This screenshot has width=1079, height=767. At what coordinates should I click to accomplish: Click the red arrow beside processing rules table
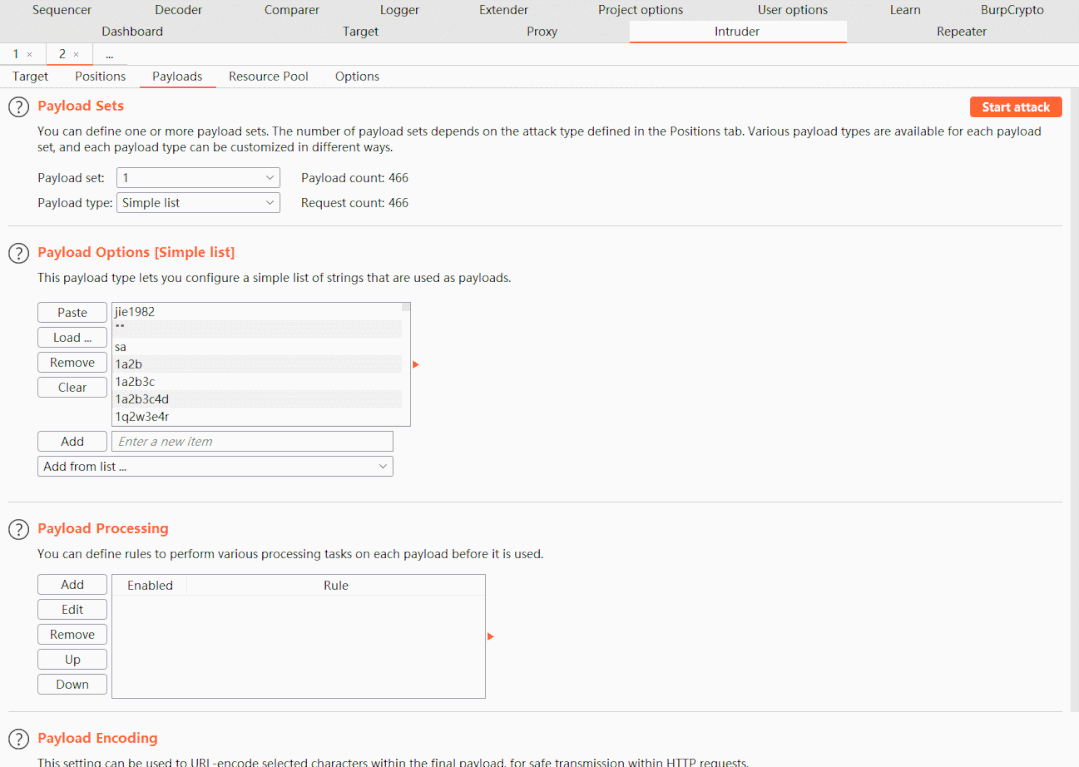(491, 636)
